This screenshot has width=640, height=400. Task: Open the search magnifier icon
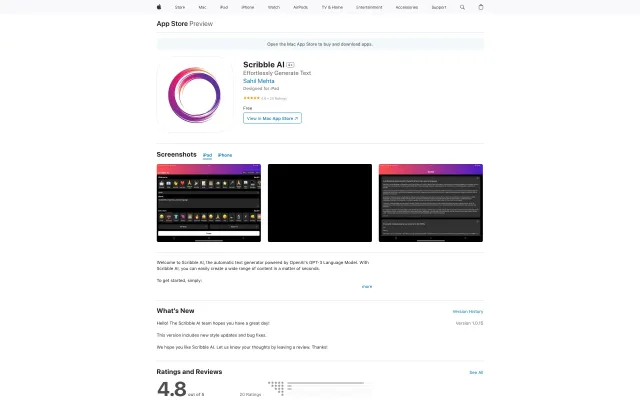tap(462, 6)
